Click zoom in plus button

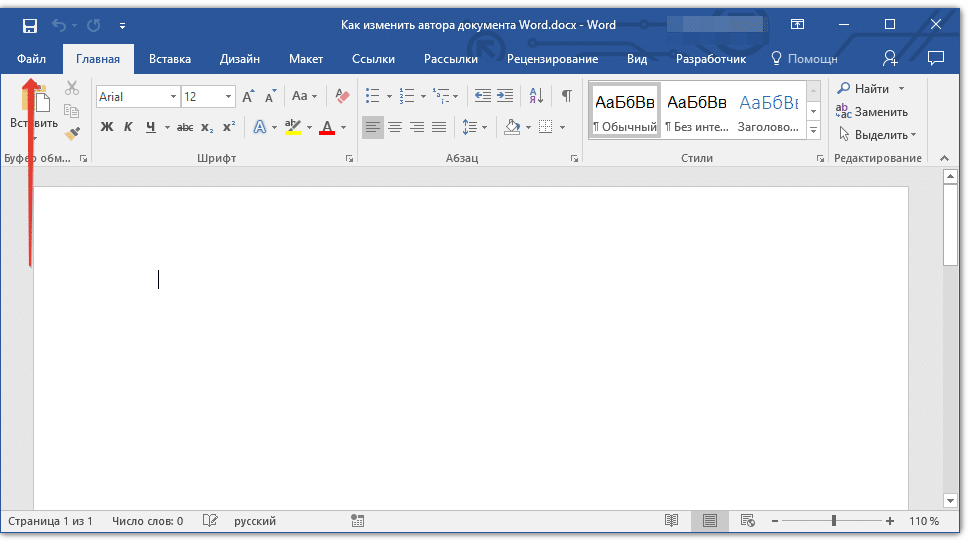[x=890, y=521]
